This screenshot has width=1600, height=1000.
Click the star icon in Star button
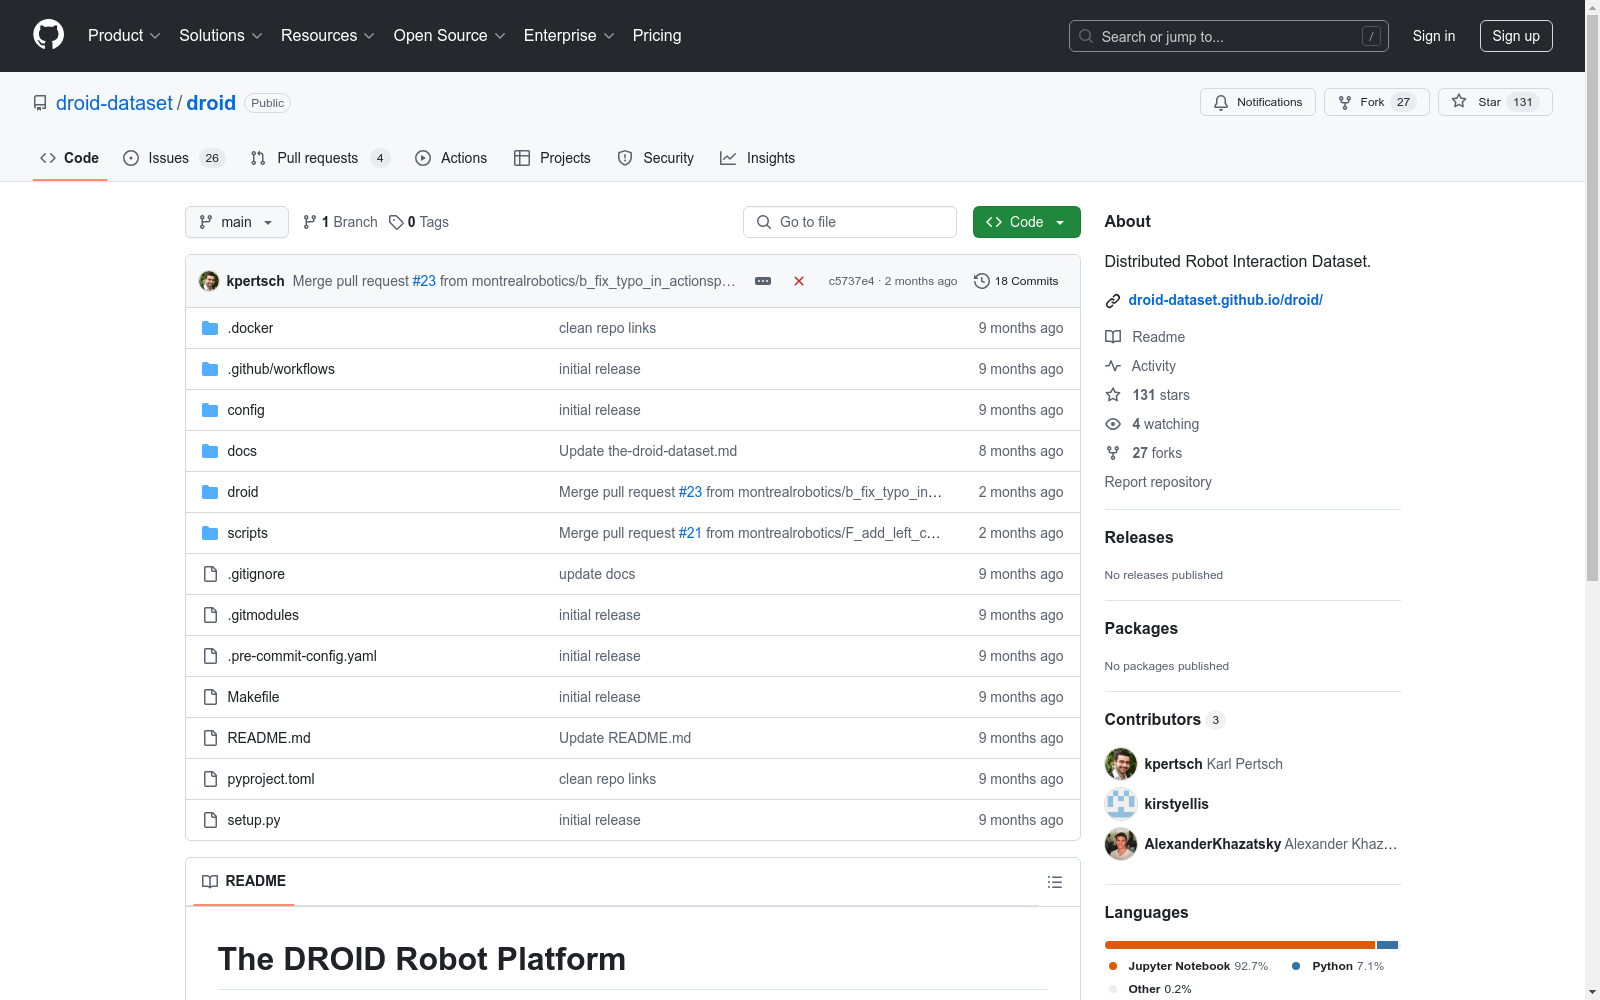pos(1459,102)
